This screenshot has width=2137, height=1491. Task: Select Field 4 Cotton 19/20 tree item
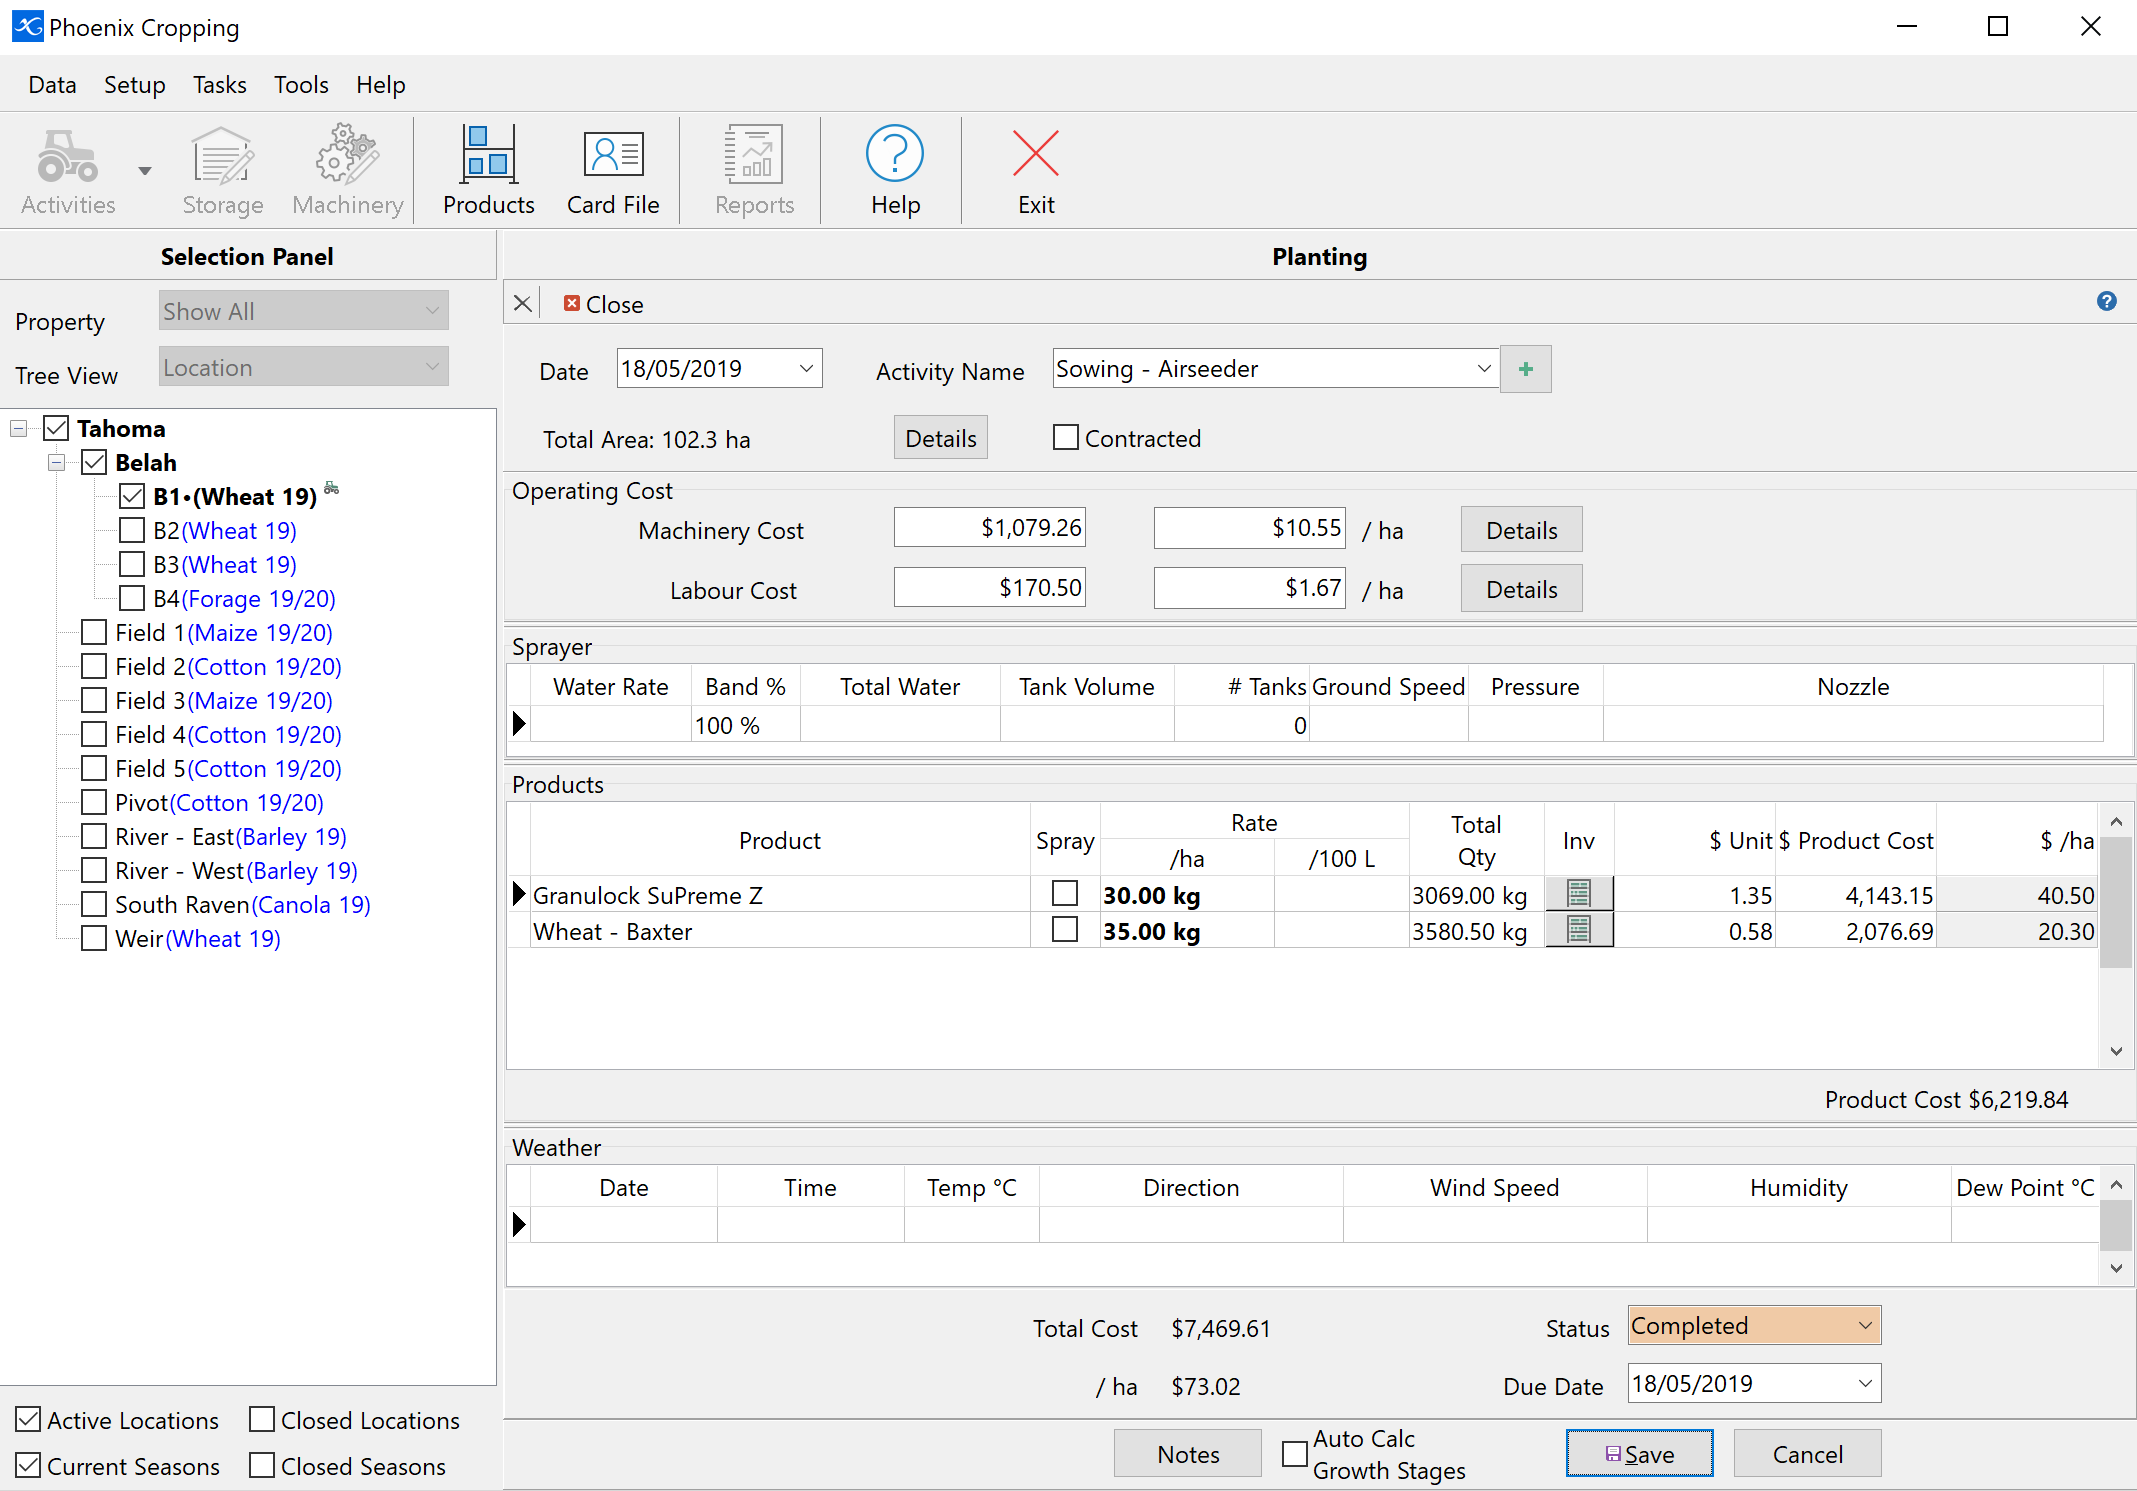pyautogui.click(x=228, y=734)
